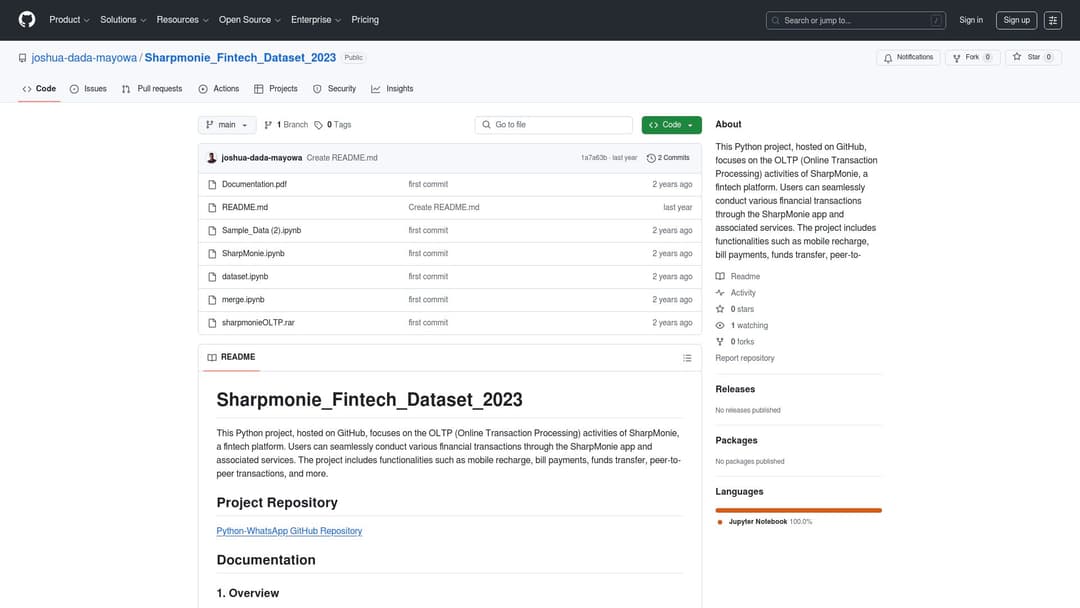Viewport: 1080px width, 608px height.
Task: View the 2 Commits history
Action: pos(668,158)
